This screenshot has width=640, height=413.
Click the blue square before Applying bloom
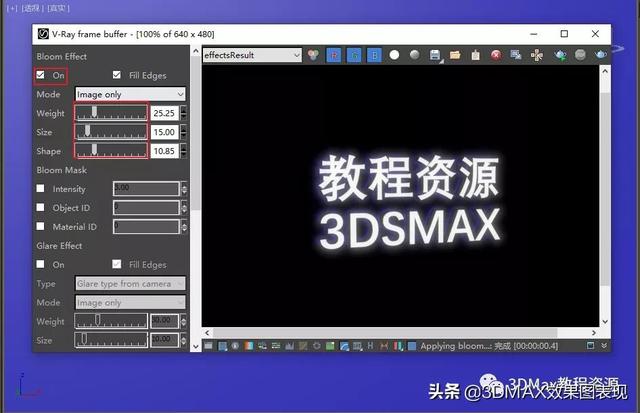point(412,346)
